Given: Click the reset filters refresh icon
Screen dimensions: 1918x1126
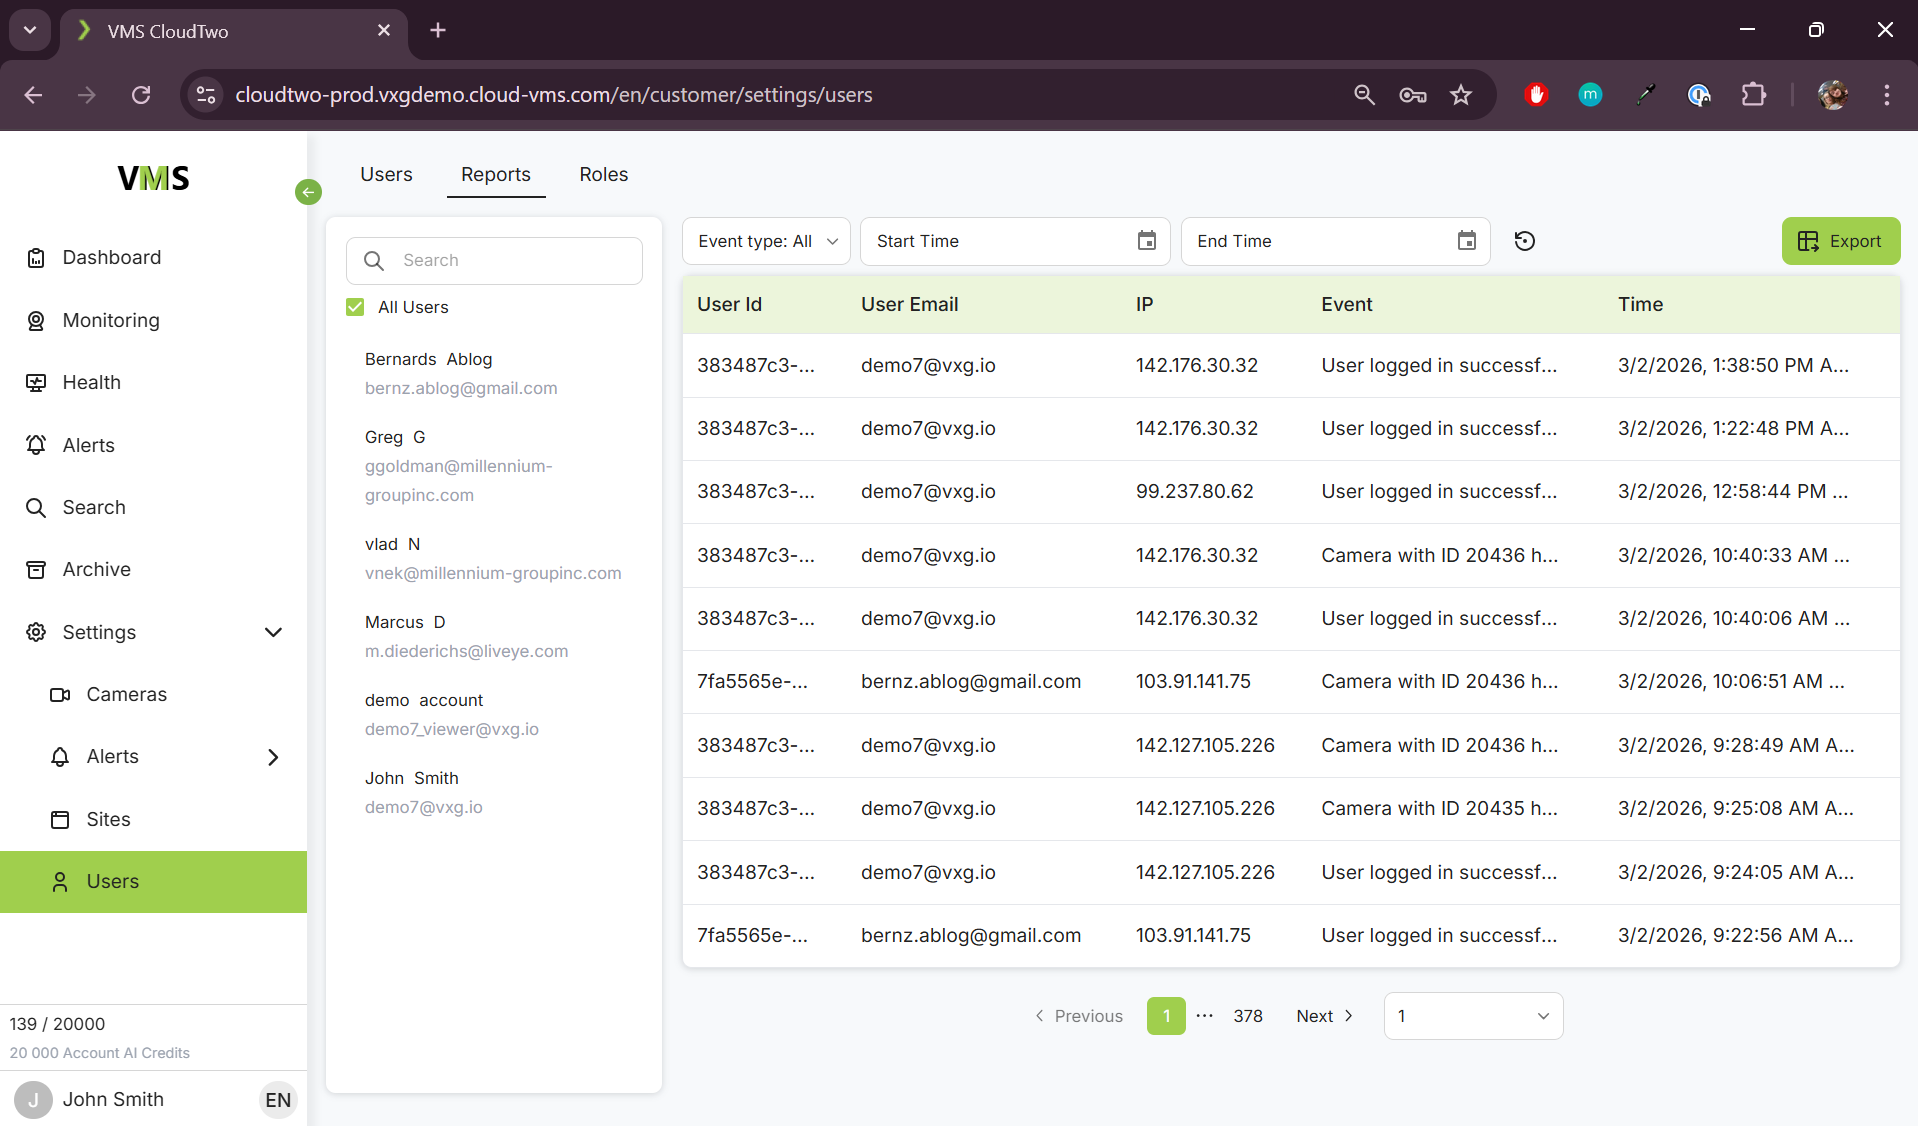Looking at the screenshot, I should (1524, 241).
